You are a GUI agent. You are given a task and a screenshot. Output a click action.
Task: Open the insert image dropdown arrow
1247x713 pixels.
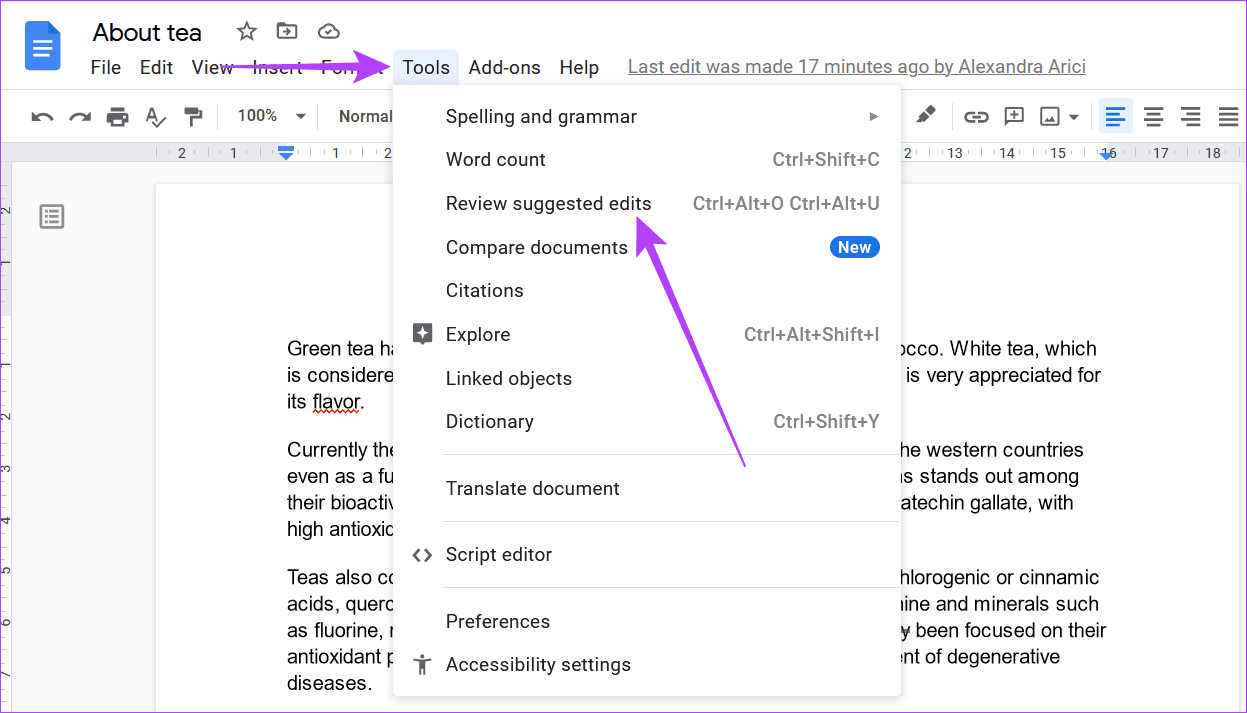[1074, 117]
